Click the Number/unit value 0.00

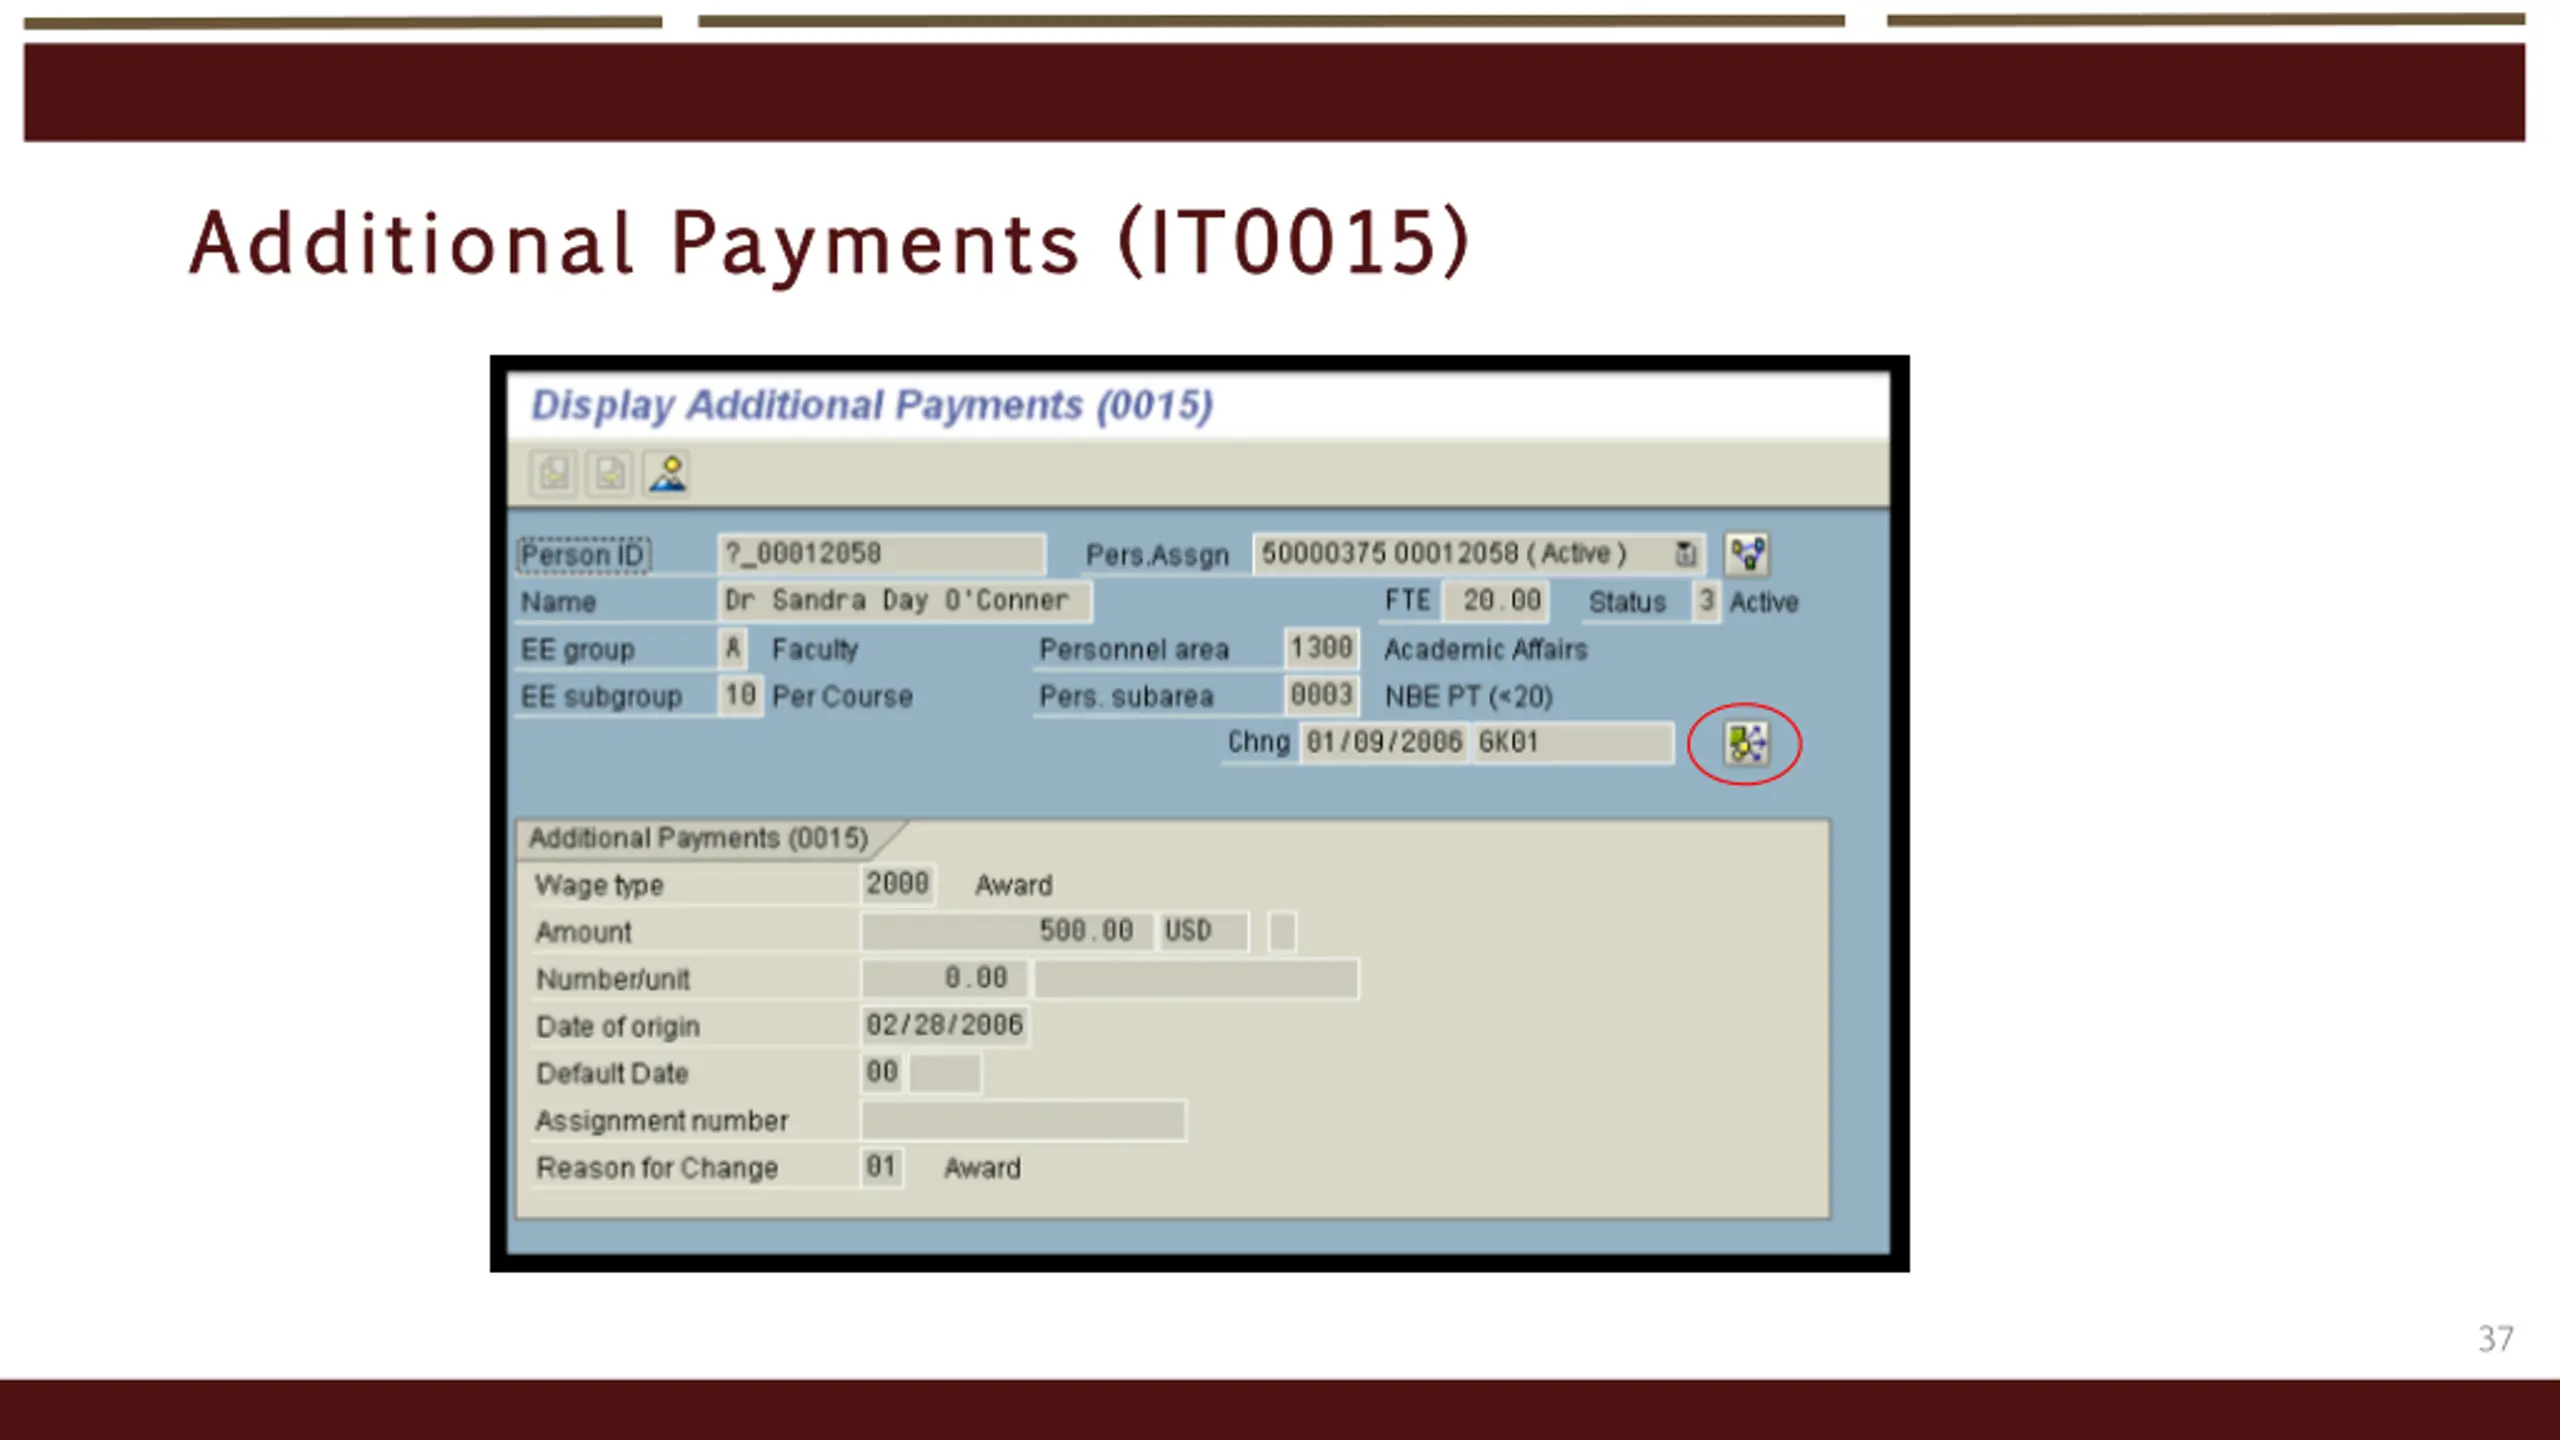(944, 978)
